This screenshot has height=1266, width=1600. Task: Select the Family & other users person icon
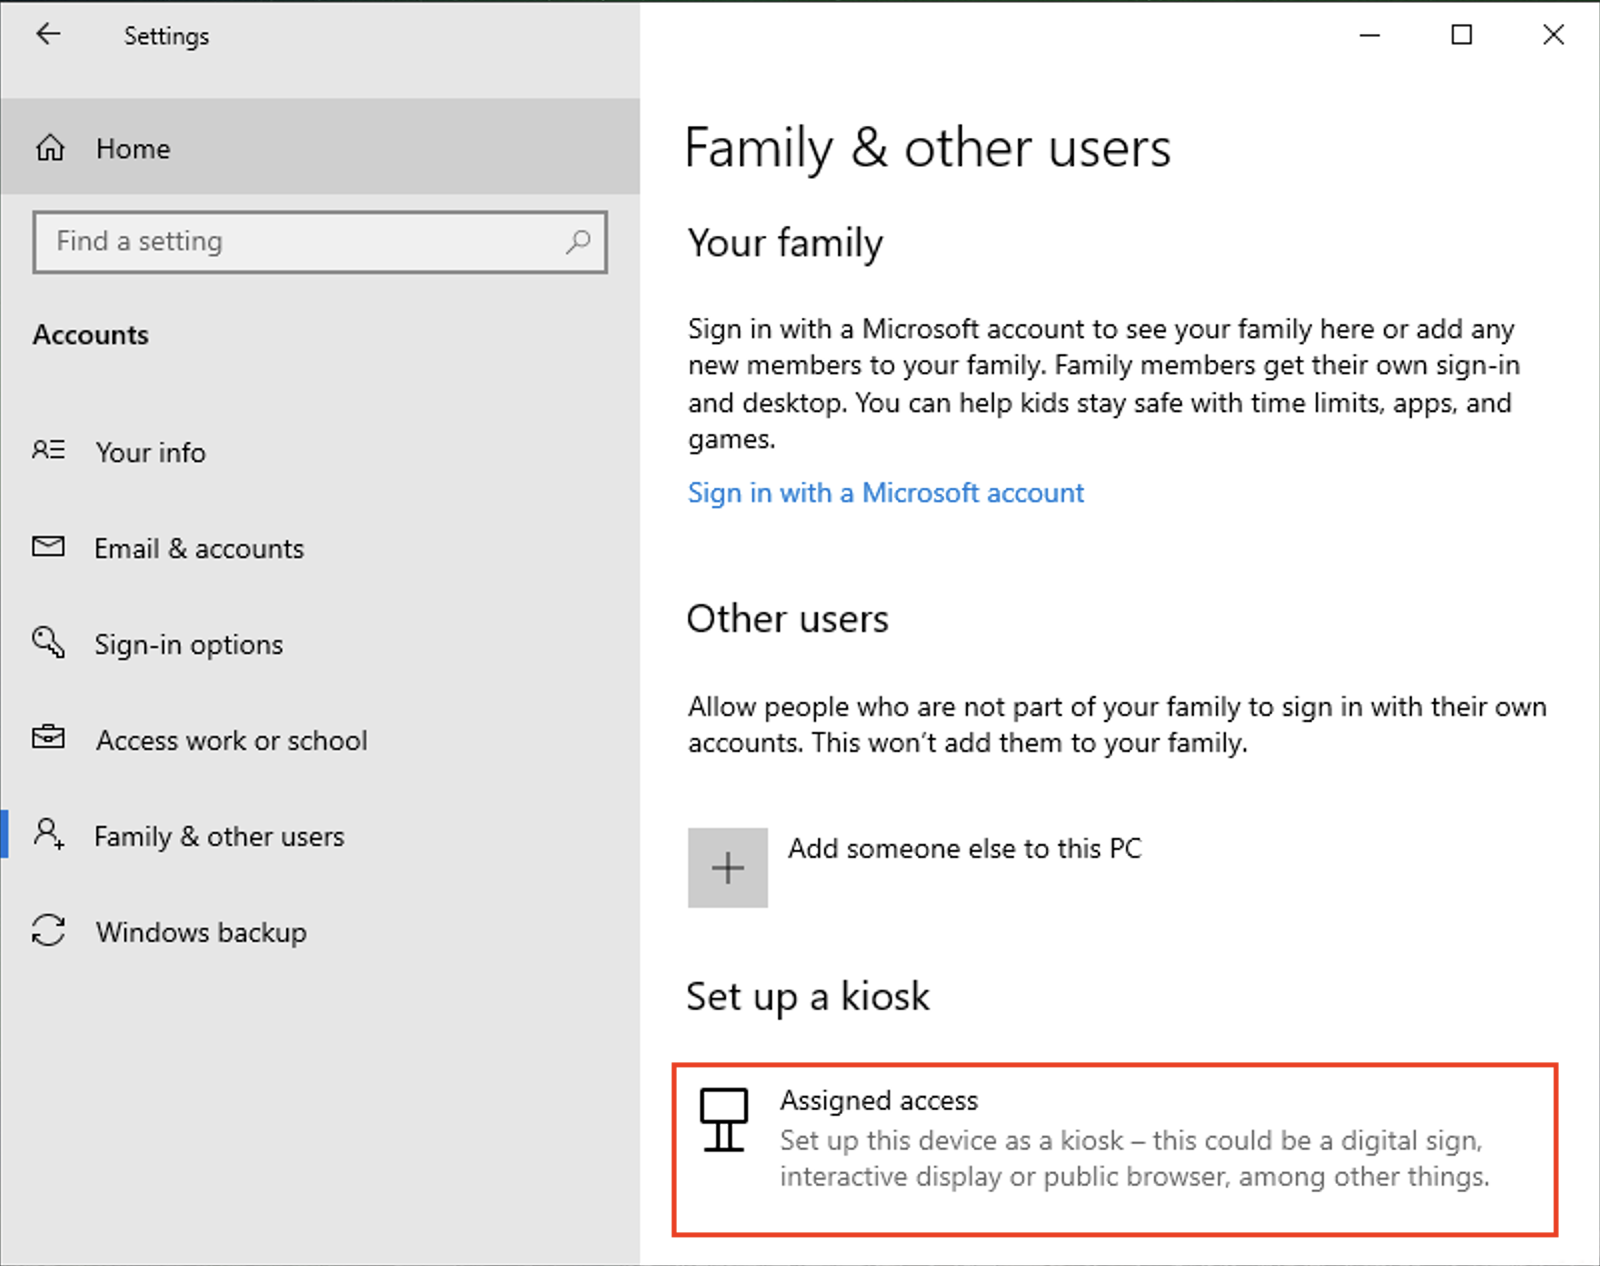tap(47, 835)
